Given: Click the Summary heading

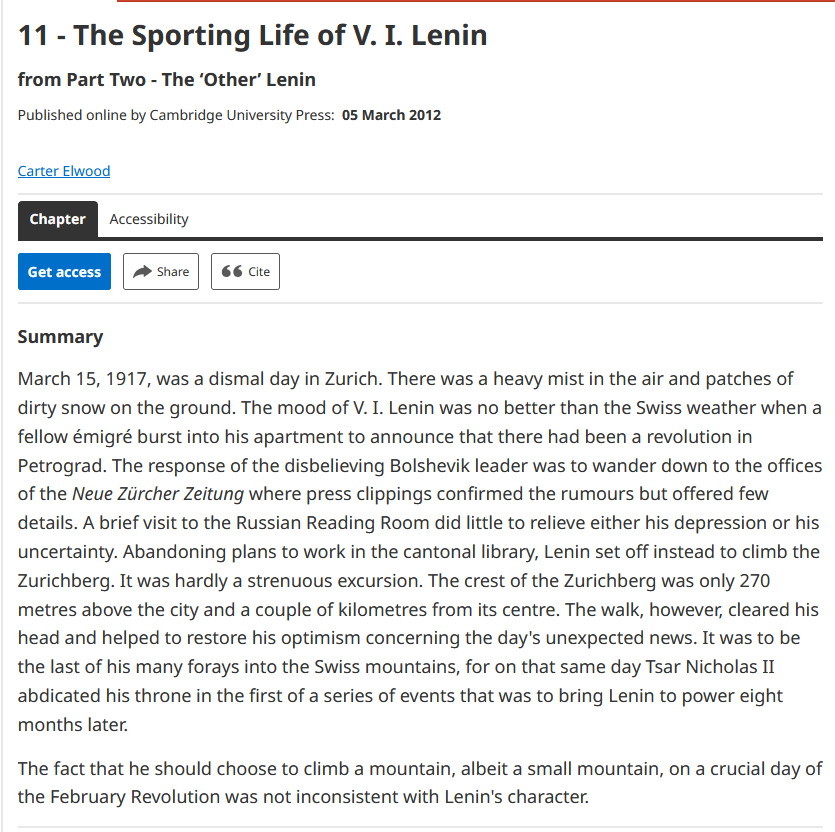Looking at the screenshot, I should tap(60, 337).
